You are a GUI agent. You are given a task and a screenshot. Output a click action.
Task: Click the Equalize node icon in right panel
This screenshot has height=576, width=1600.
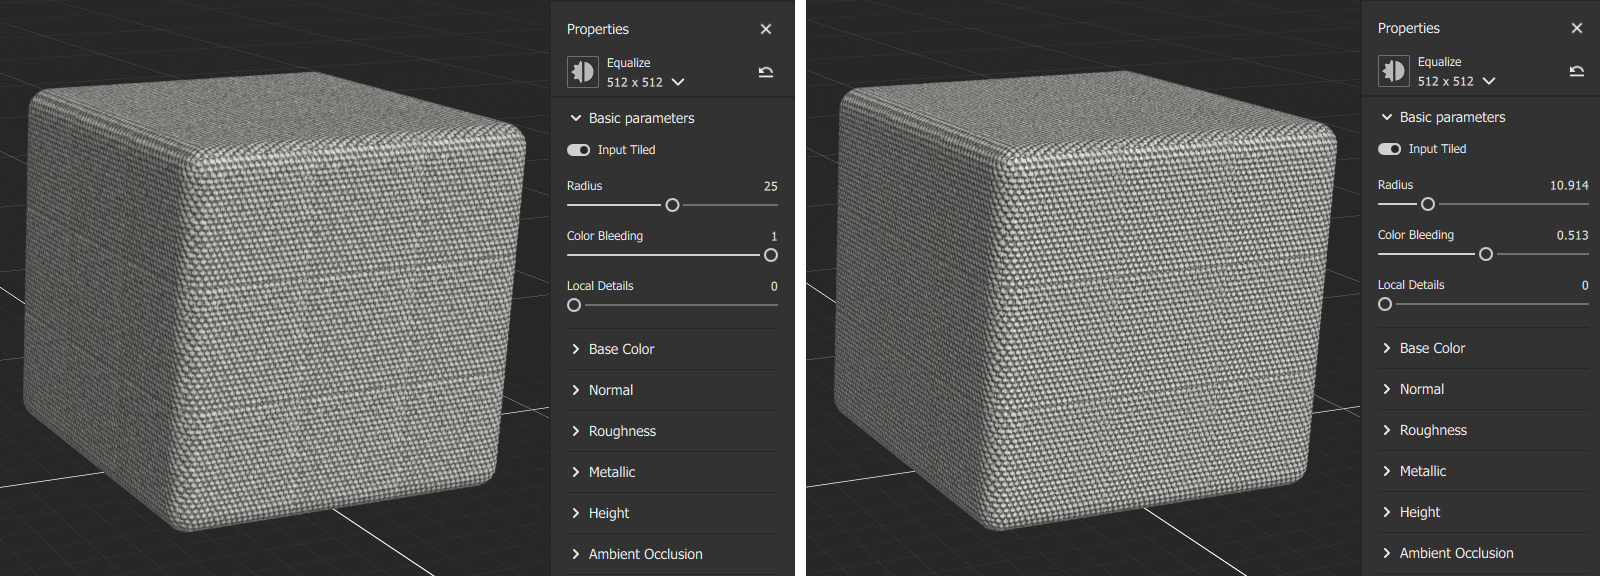[1393, 71]
